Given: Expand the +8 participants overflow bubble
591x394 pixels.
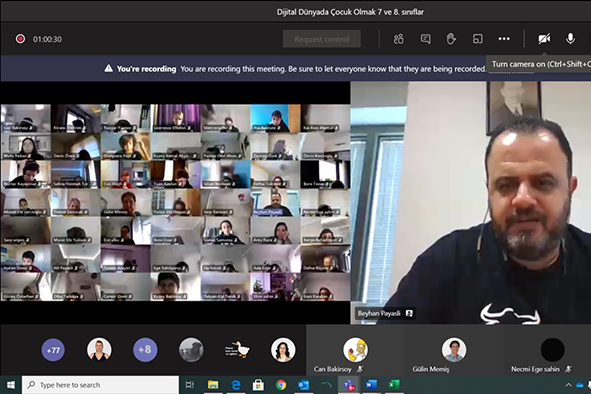Looking at the screenshot, I should click(x=145, y=350).
